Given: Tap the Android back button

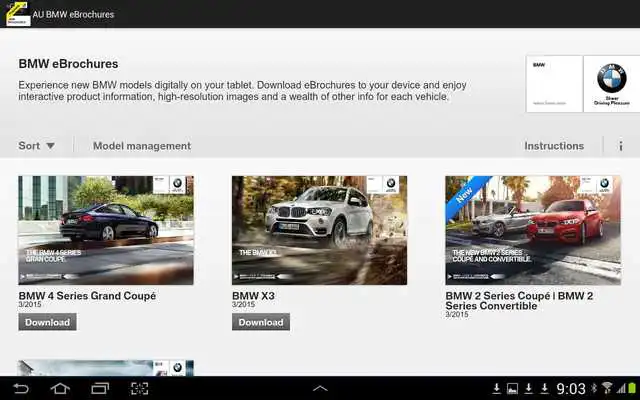Looking at the screenshot, I should click(x=21, y=388).
